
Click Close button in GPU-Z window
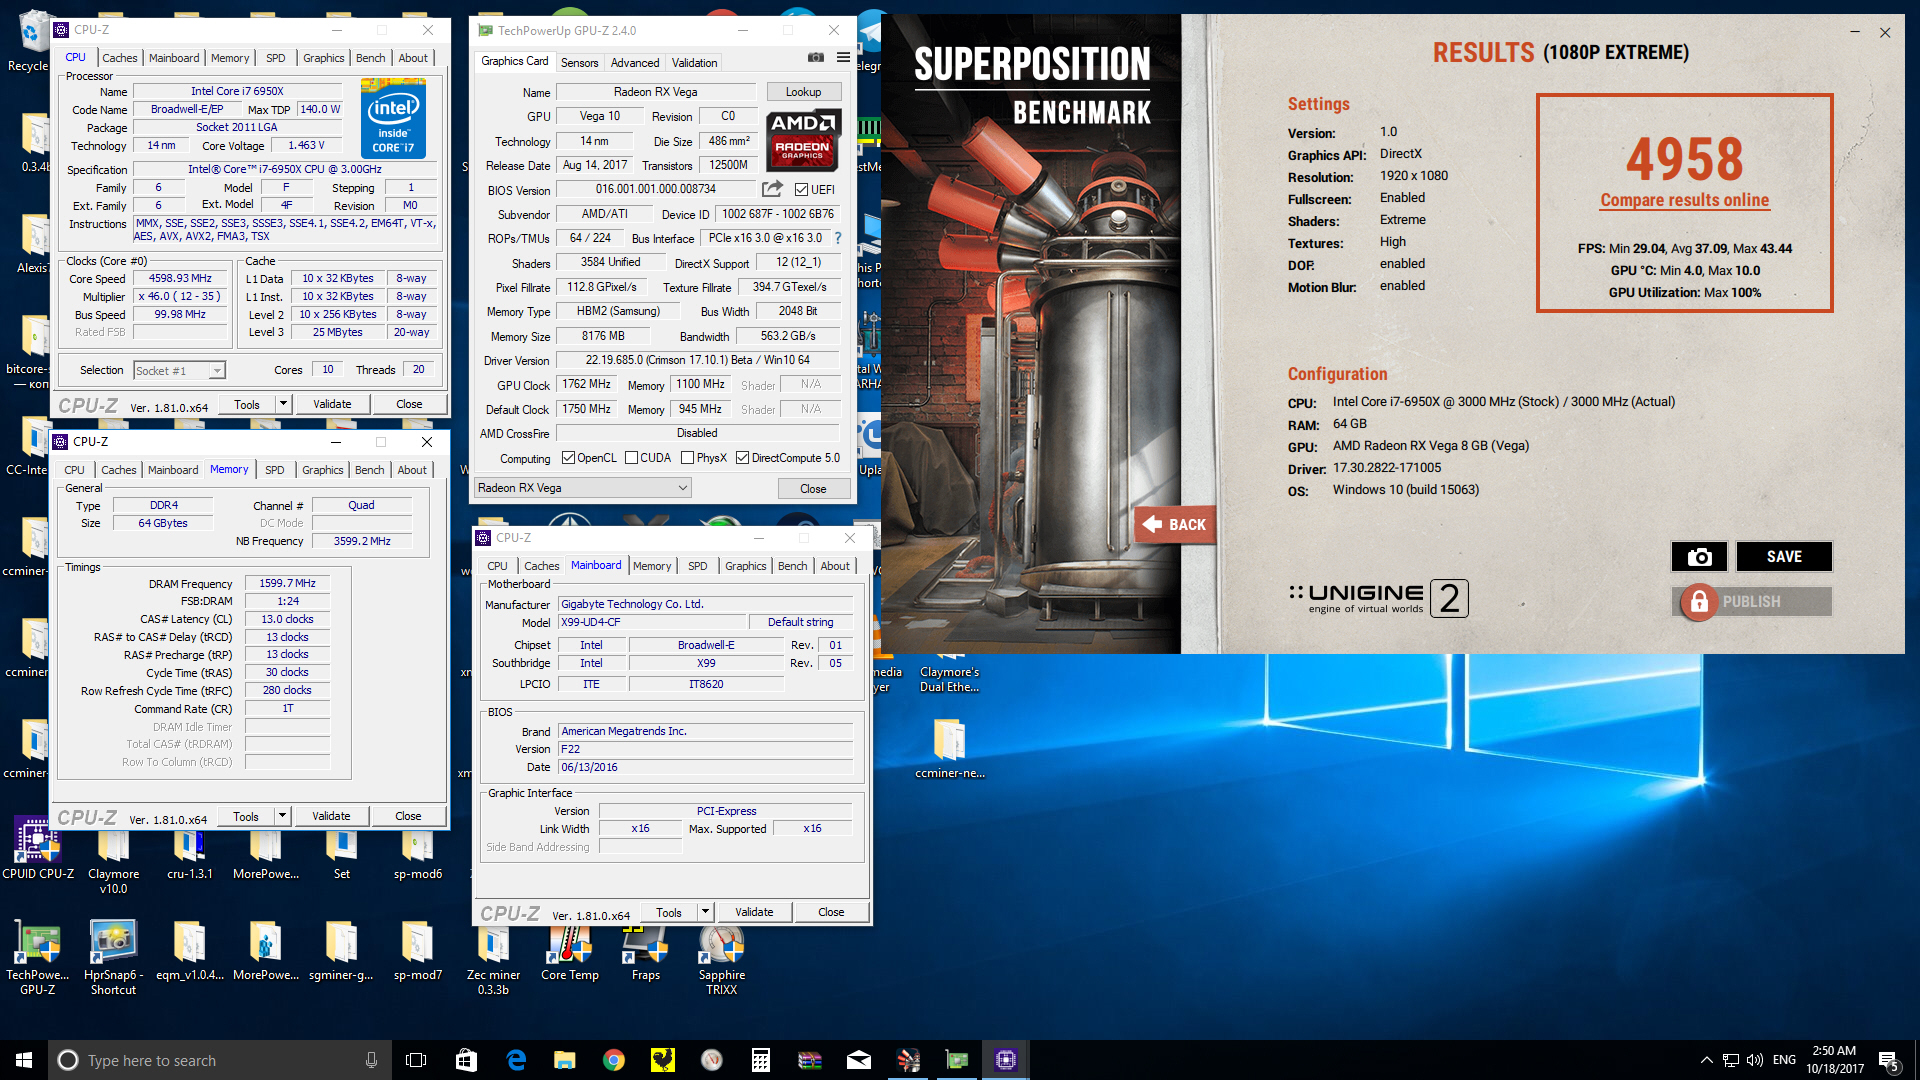(813, 489)
